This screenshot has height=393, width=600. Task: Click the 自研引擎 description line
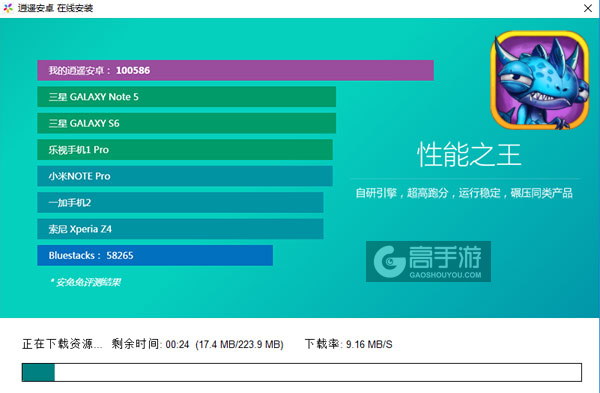point(464,193)
